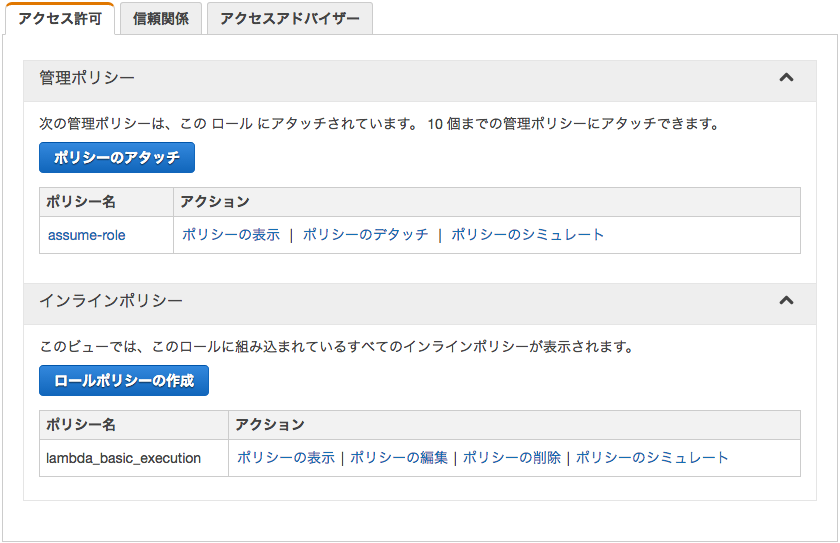Delete lambda_basic_execution via ポリシーの削除
The image size is (840, 543).
[x=512, y=457]
